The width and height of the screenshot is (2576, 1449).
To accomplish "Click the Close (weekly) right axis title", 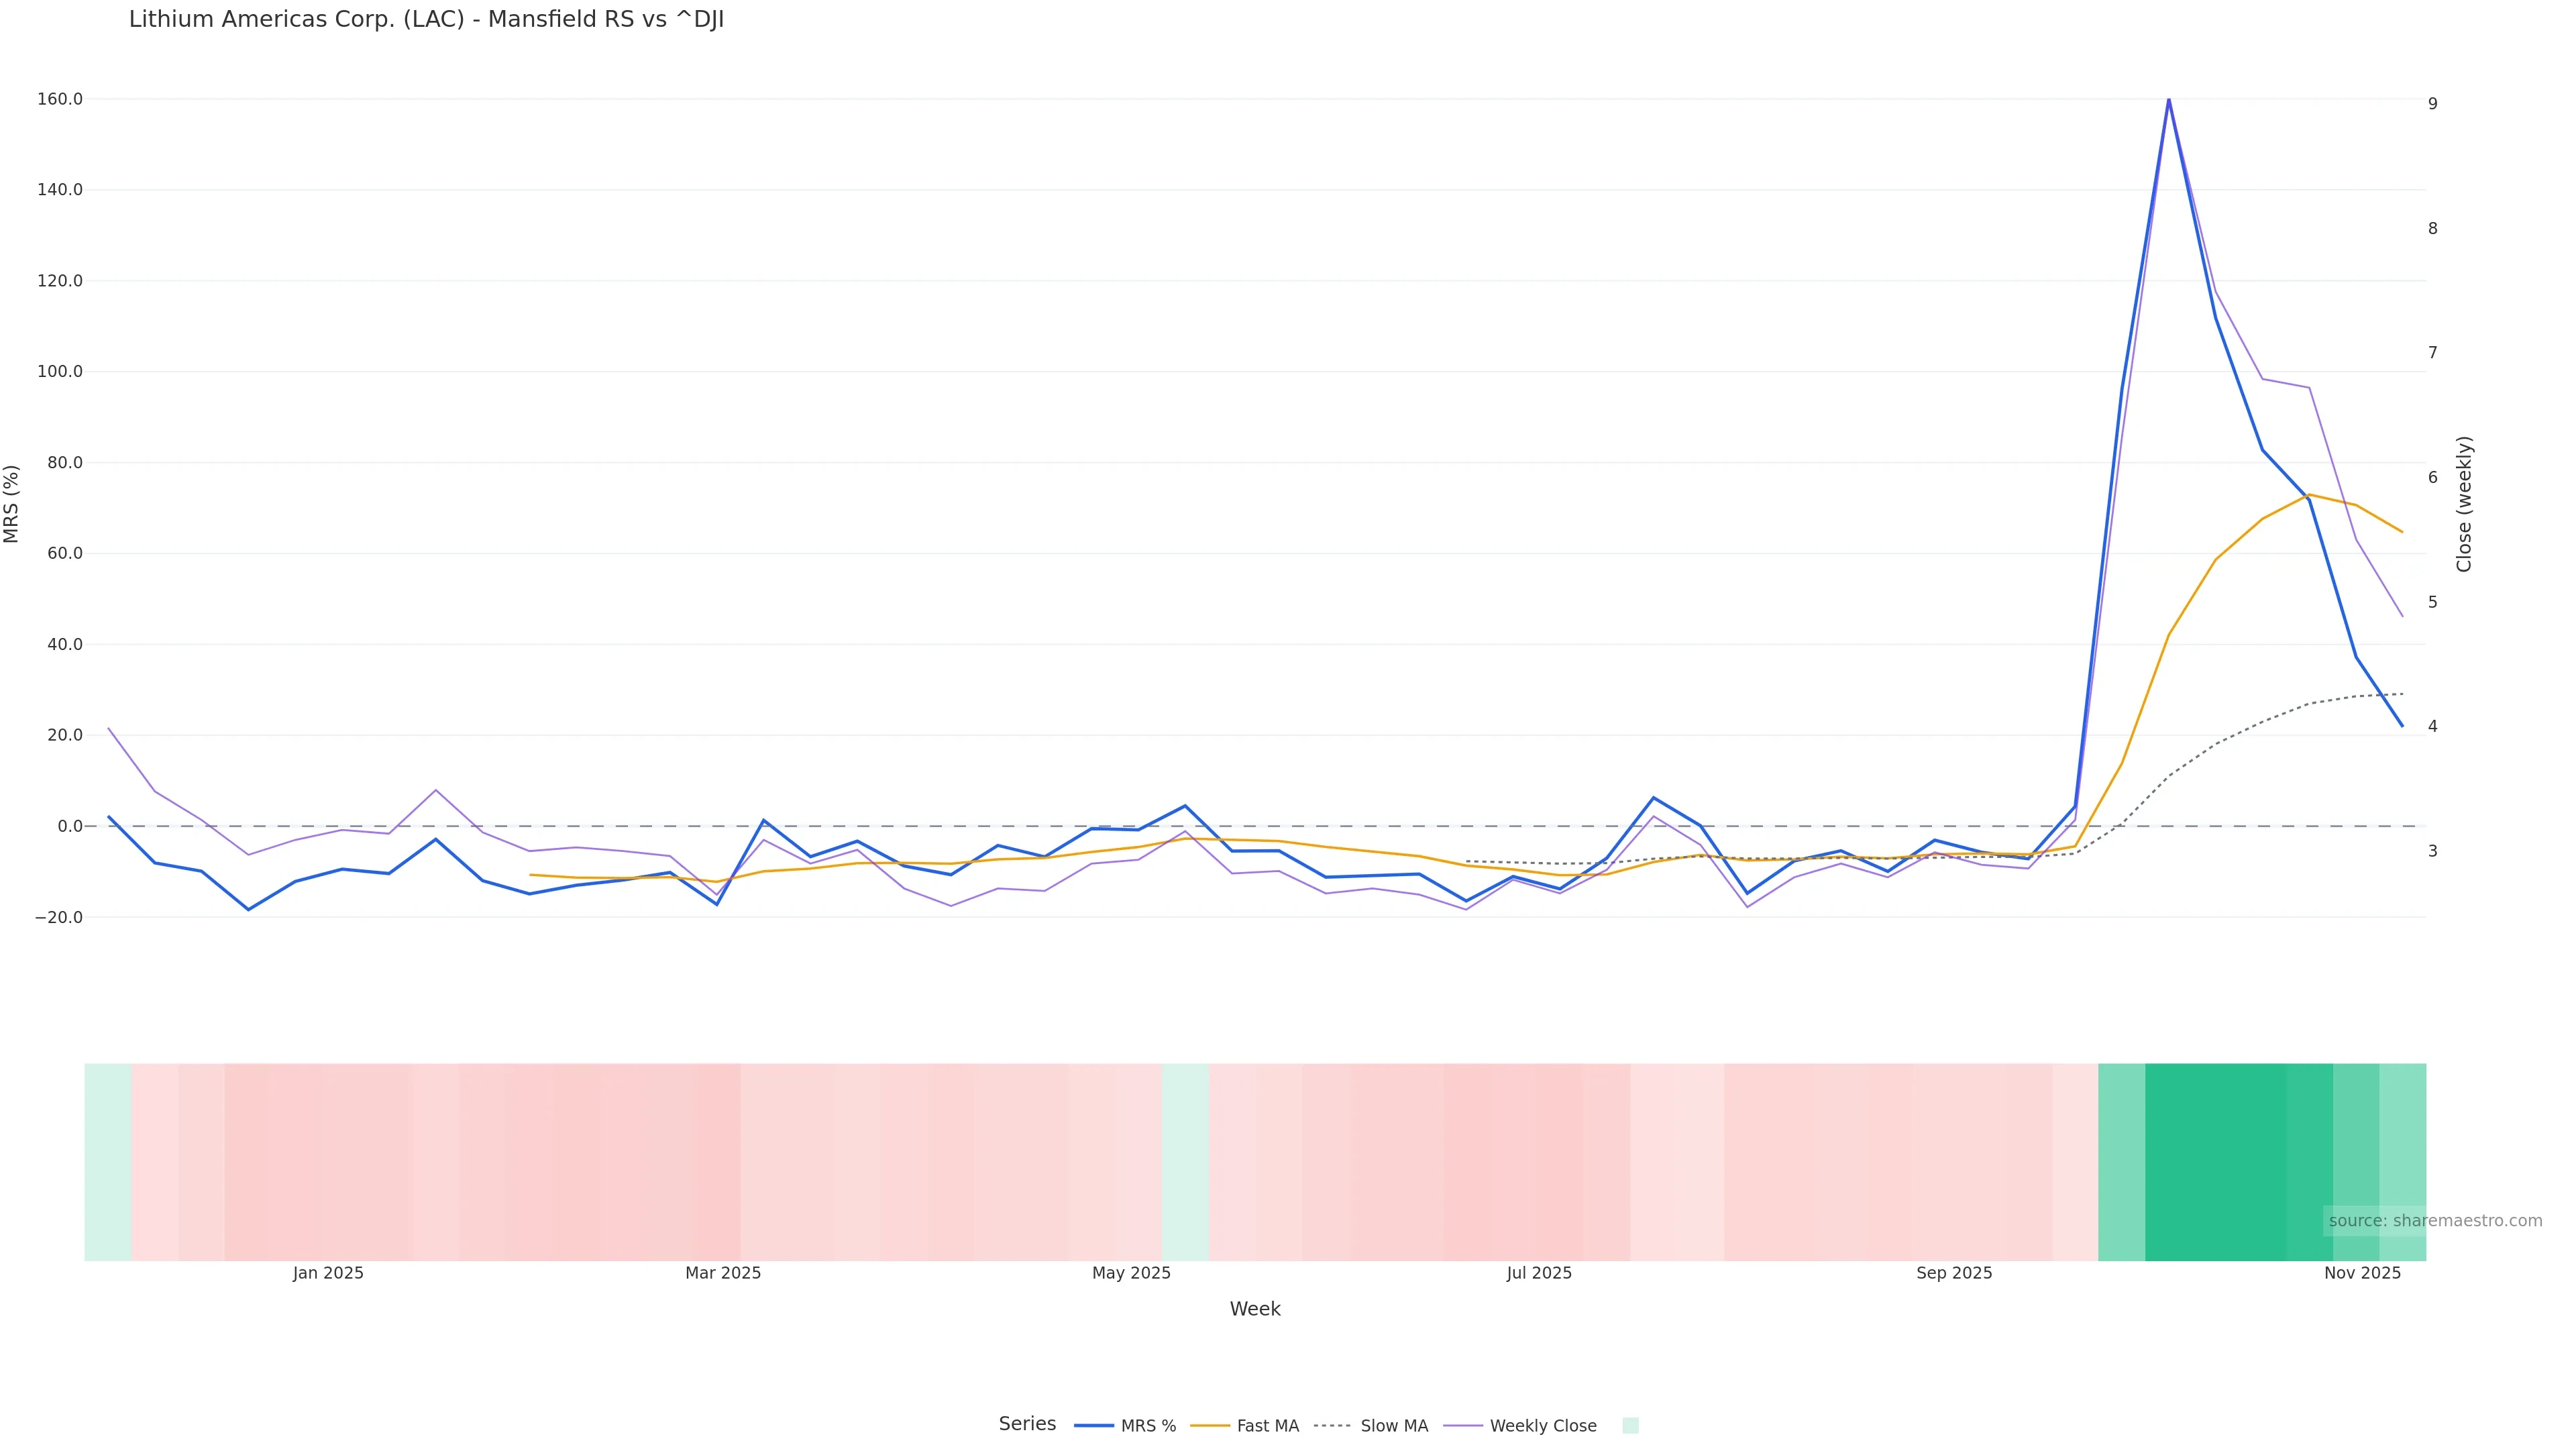I will [x=2464, y=503].
